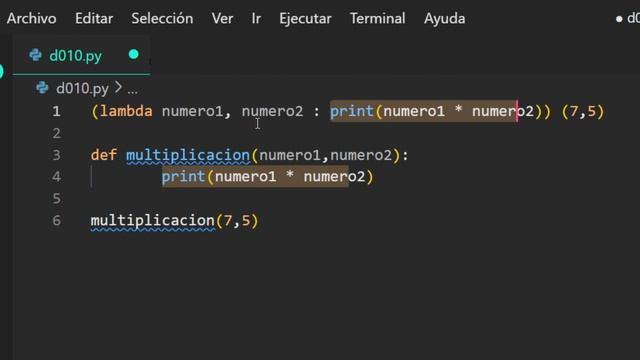The image size is (640, 360).
Task: Click d010.py in the breadcrumb path
Action: coord(82,89)
